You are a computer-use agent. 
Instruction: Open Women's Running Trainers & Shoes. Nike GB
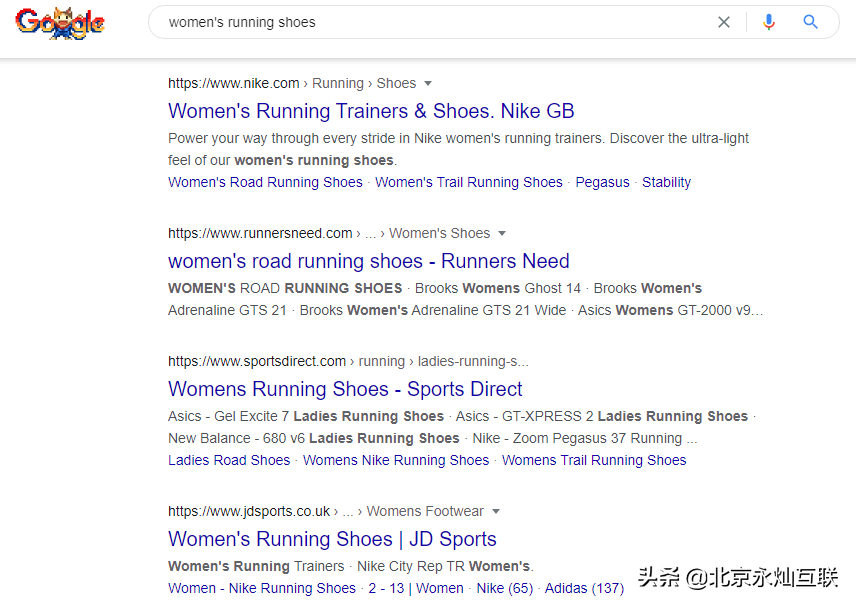pos(371,111)
